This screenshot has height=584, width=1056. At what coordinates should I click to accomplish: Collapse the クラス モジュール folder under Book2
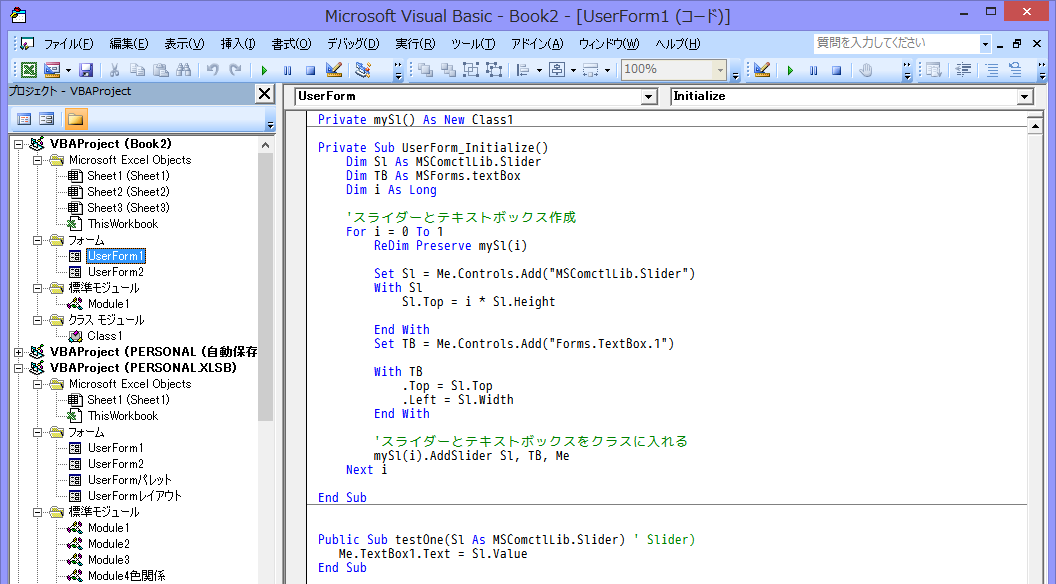pyautogui.click(x=38, y=320)
